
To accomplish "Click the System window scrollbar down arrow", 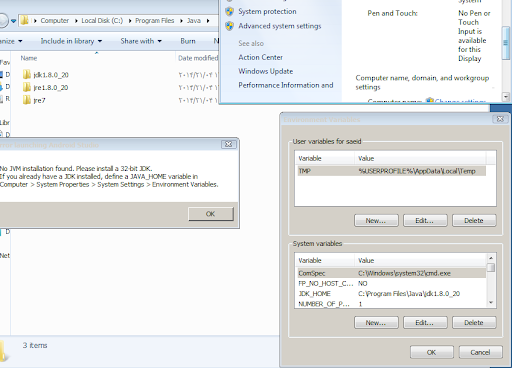I will coord(506,97).
